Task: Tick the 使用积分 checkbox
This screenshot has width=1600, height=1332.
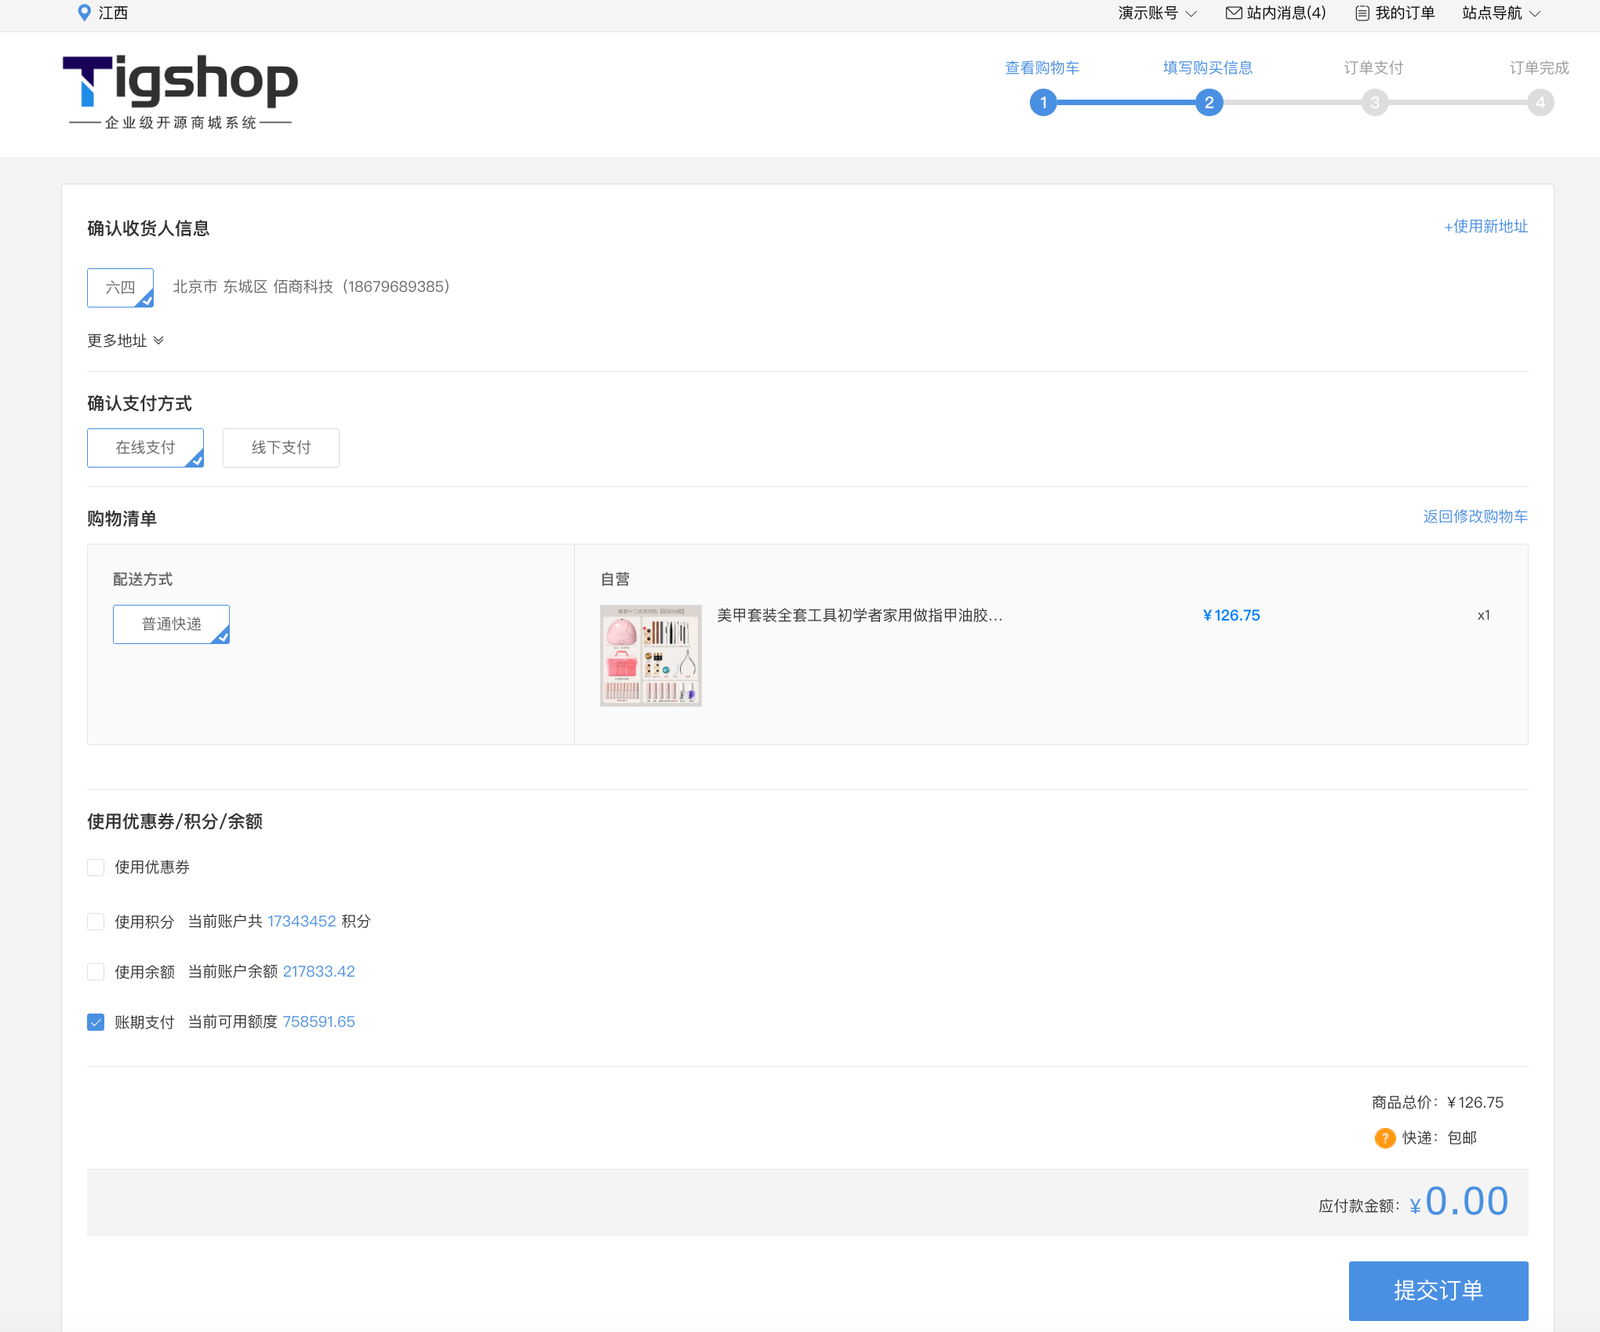Action: pyautogui.click(x=96, y=922)
